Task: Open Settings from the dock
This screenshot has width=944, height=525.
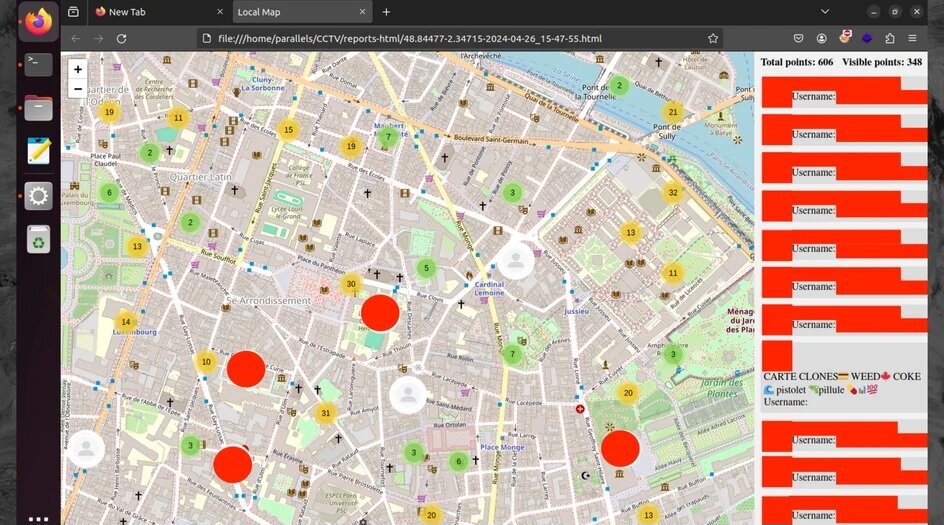Action: click(x=39, y=196)
